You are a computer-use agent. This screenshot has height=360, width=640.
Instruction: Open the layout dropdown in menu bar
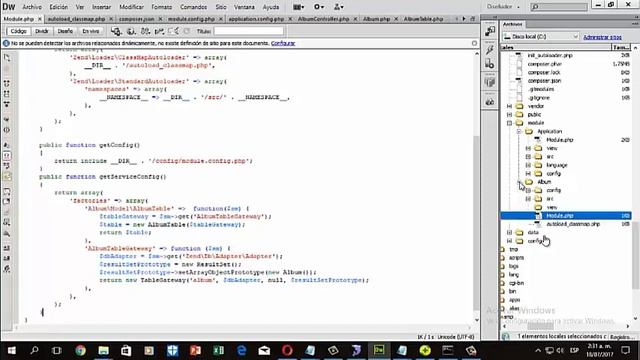tap(298, 7)
